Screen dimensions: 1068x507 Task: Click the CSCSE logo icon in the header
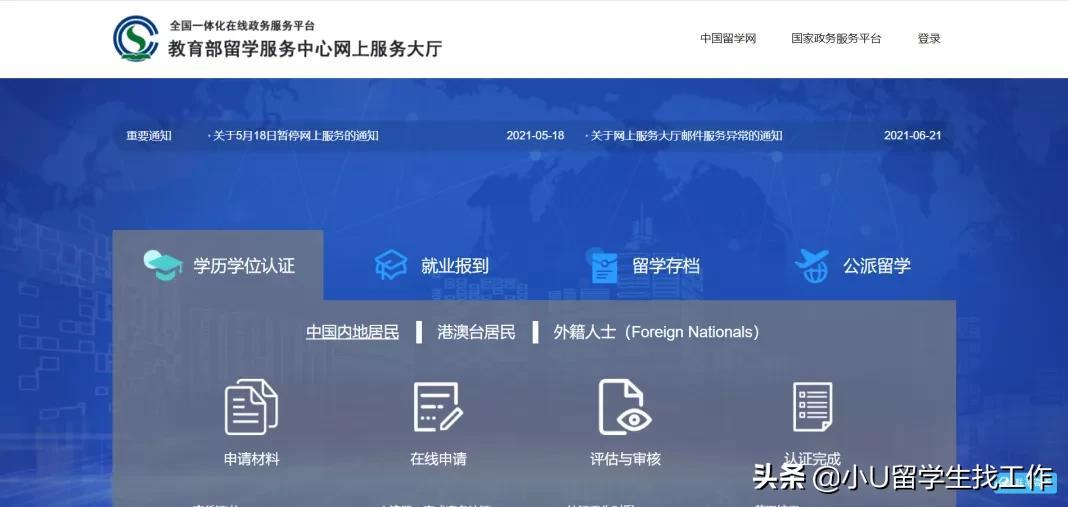[136, 39]
